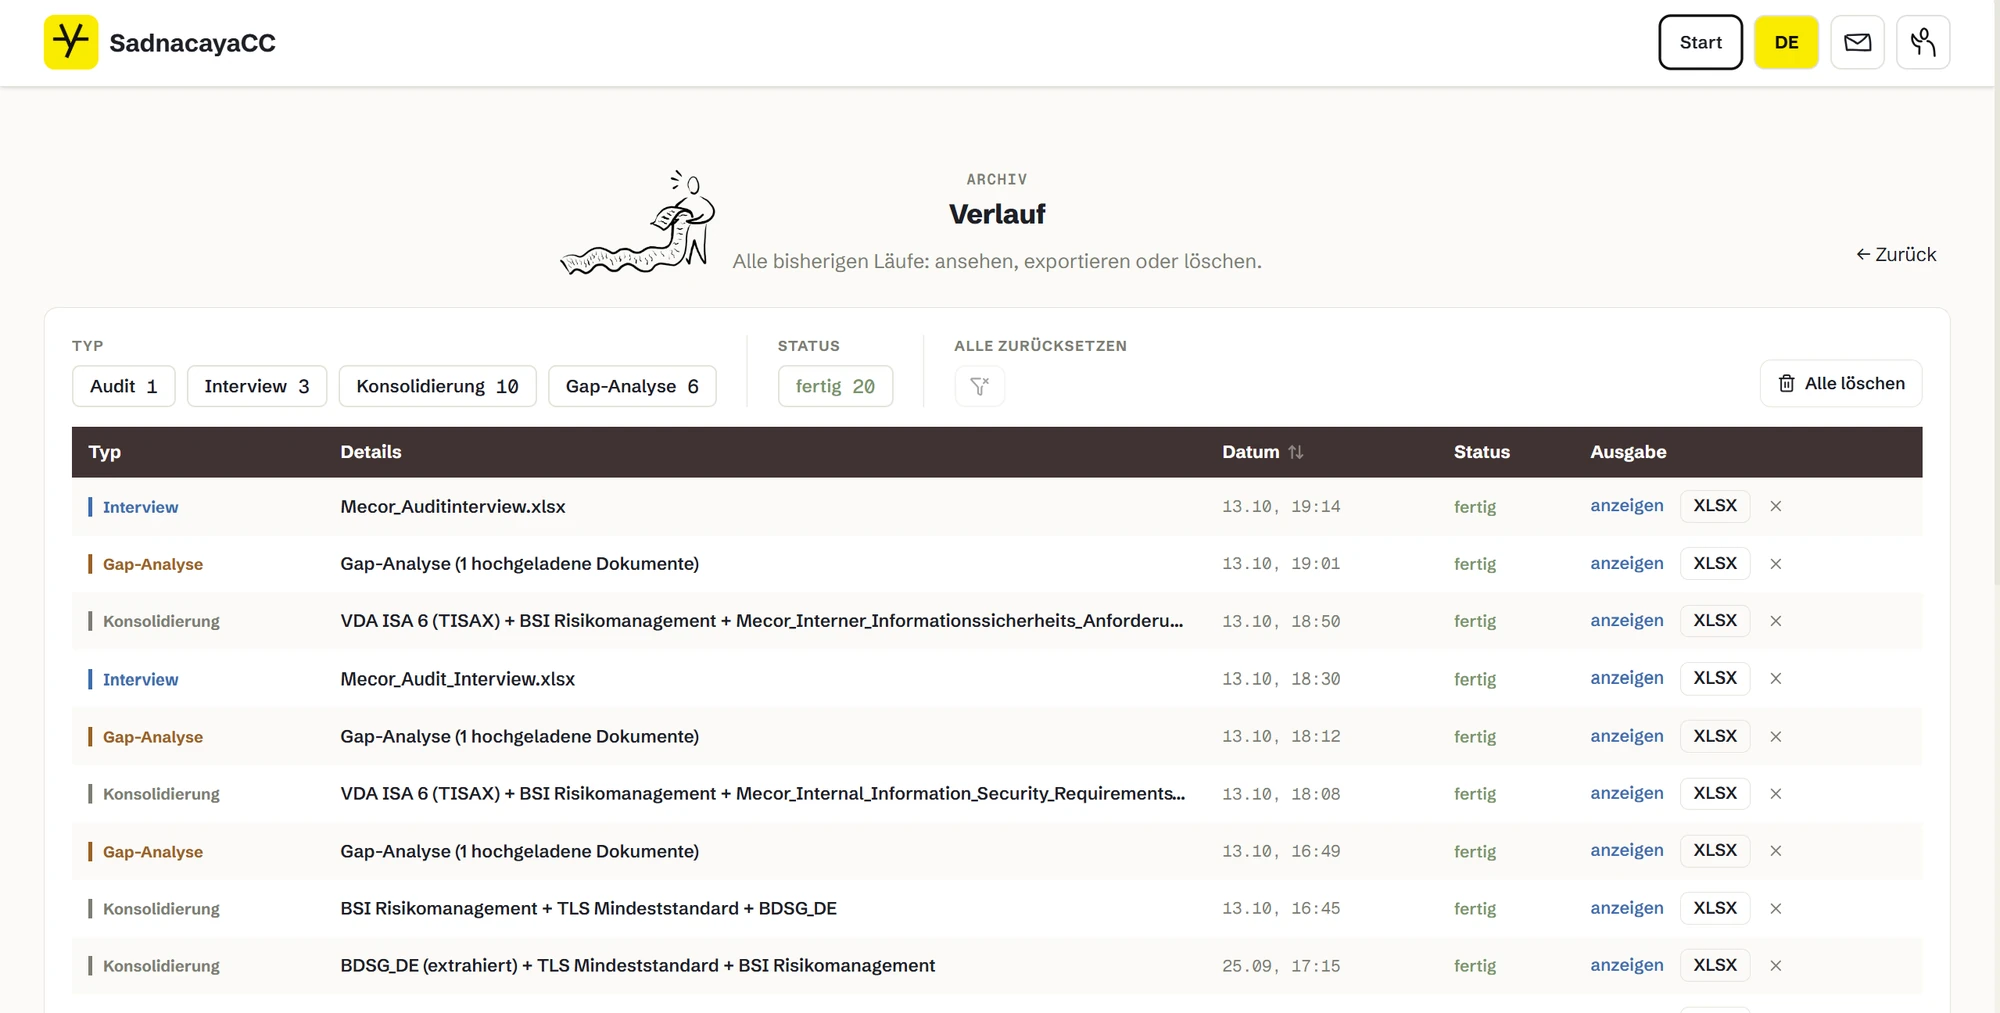2000x1013 pixels.
Task: Export XLSX for Mecor_Auditinterview.xlsx row
Action: pyautogui.click(x=1715, y=506)
